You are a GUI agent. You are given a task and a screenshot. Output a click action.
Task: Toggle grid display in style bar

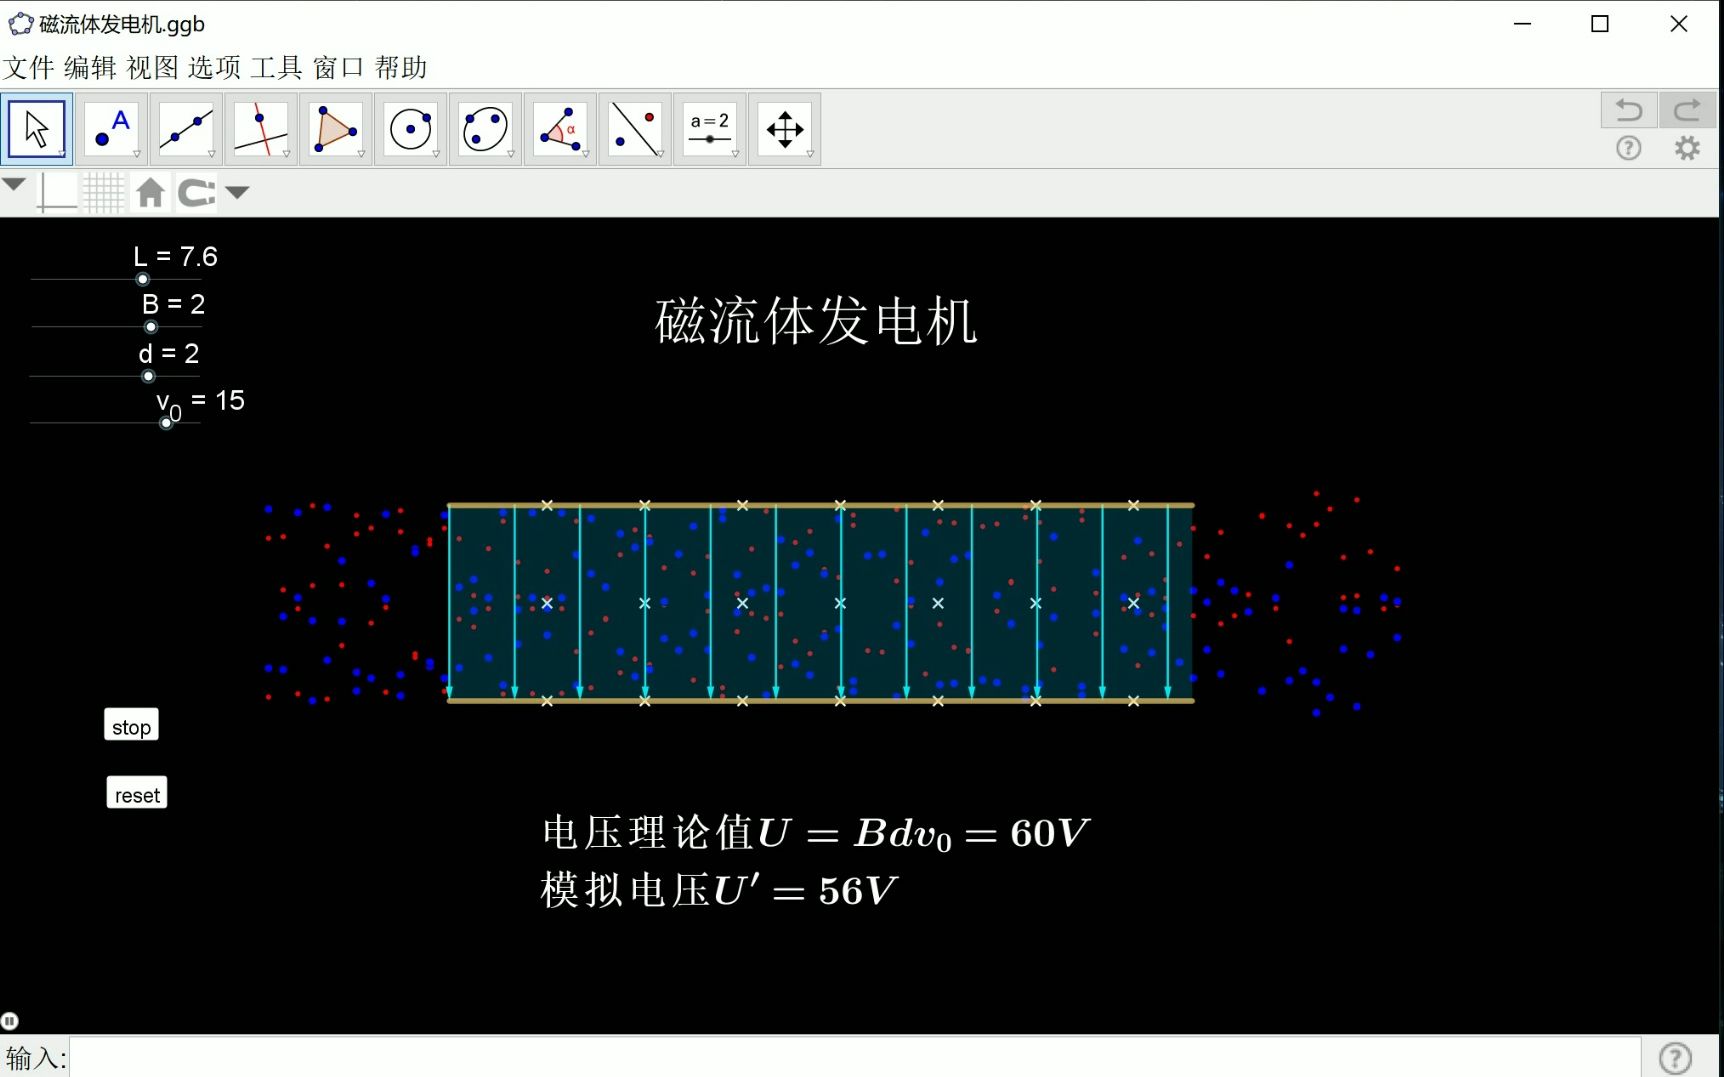103,192
